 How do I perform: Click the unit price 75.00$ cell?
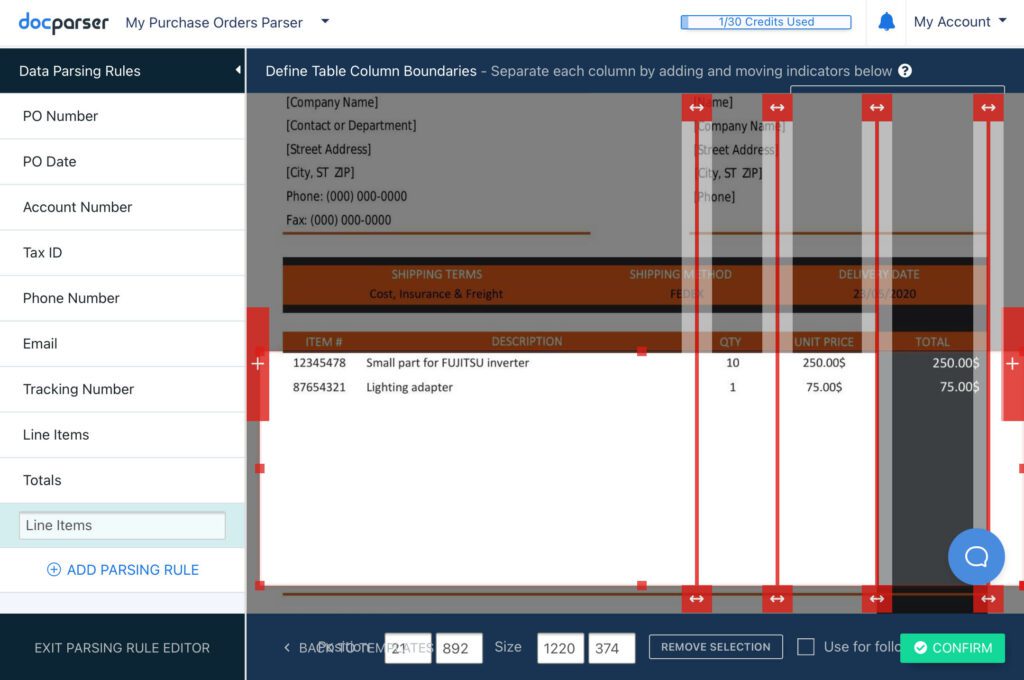(x=824, y=387)
